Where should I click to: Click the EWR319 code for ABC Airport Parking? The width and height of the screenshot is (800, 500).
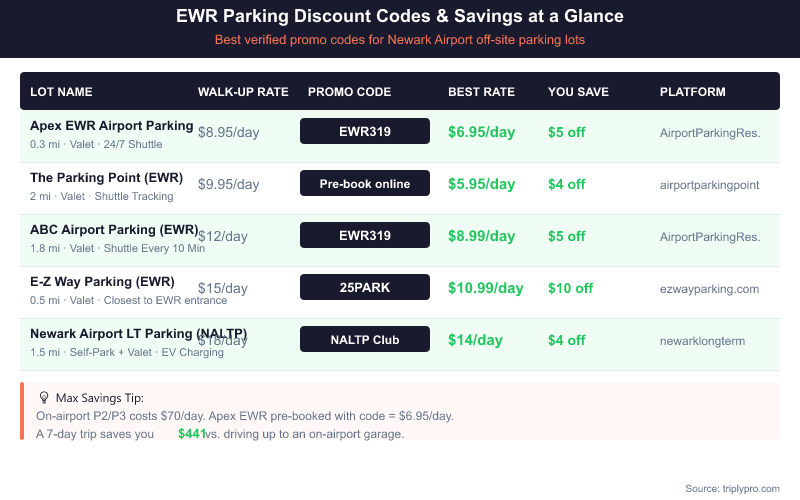(365, 236)
